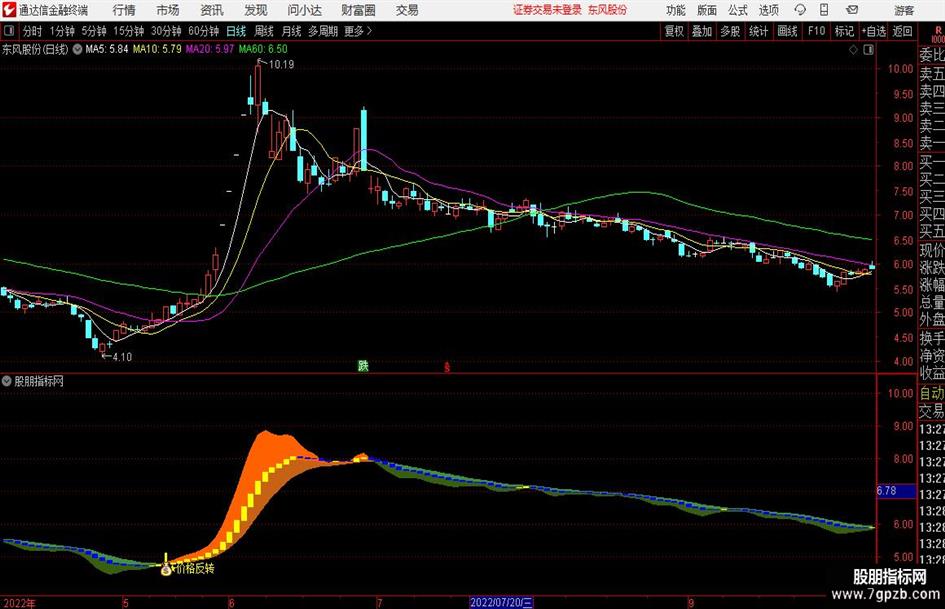Switch to 15分钟 period

tap(128, 31)
